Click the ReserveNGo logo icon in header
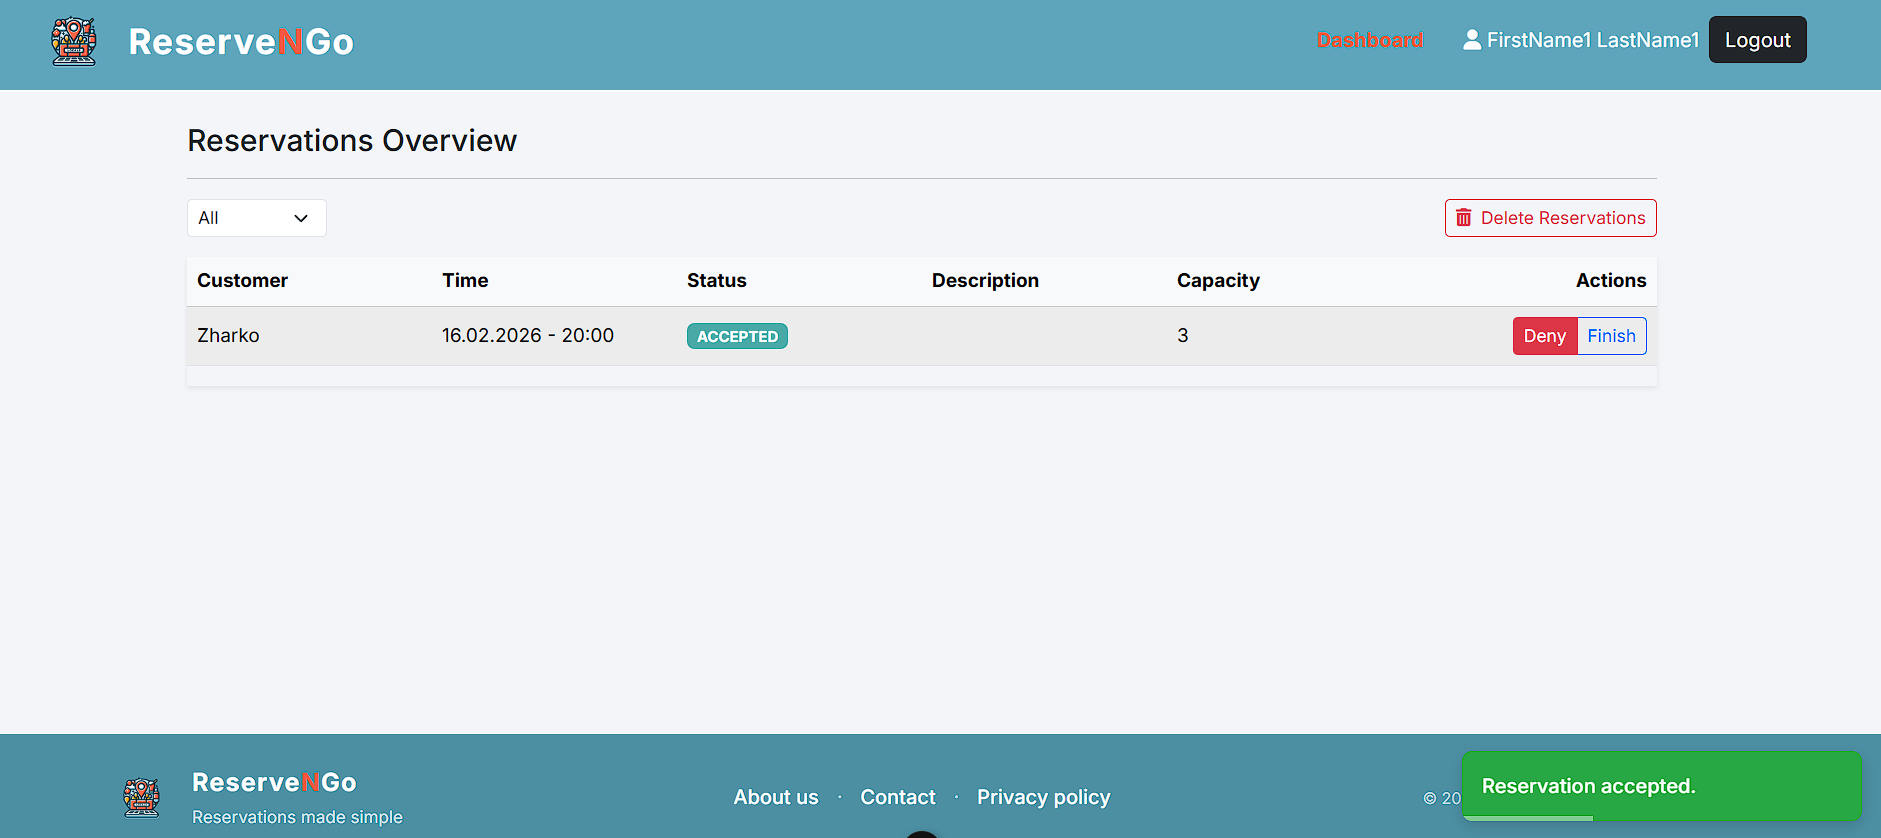 [x=74, y=42]
